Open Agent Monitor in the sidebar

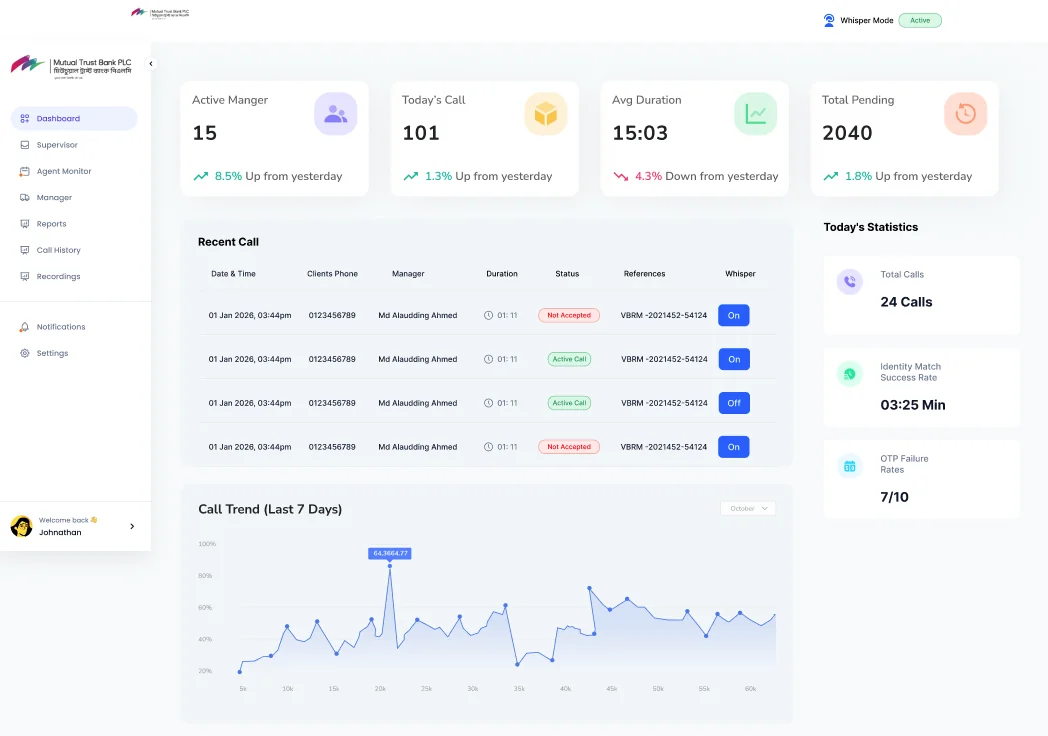pos(64,171)
